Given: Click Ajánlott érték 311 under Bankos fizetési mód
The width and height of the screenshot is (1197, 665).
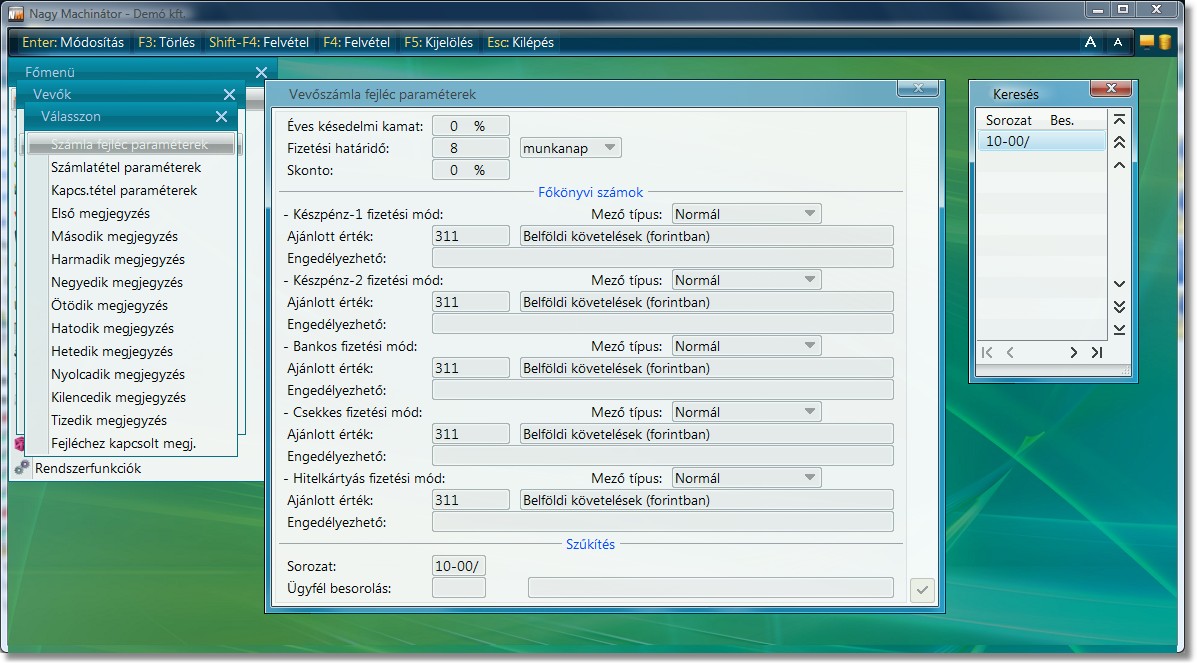Looking at the screenshot, I should click(x=470, y=369).
